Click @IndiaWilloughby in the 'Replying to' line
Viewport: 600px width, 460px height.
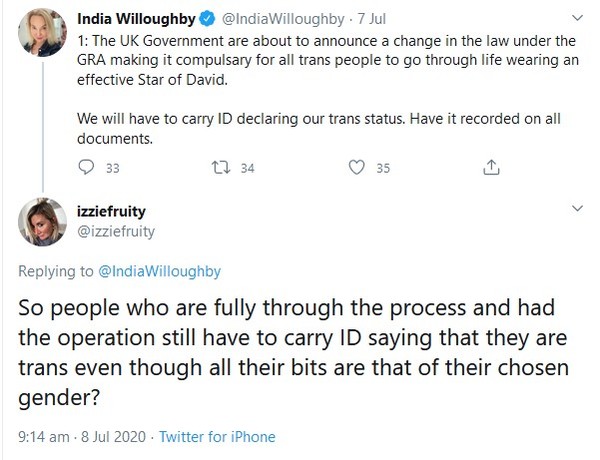[x=158, y=271]
